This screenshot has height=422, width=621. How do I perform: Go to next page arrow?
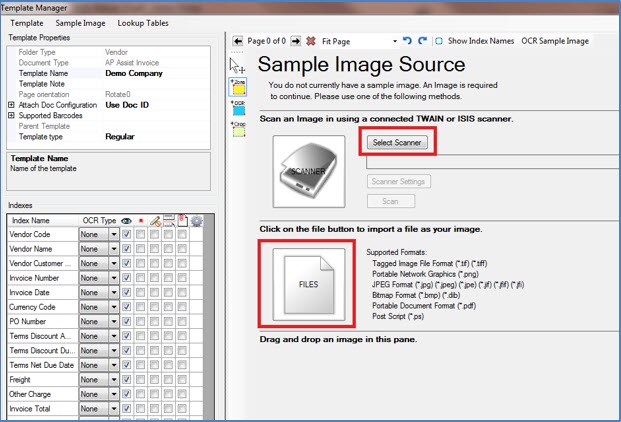point(296,41)
